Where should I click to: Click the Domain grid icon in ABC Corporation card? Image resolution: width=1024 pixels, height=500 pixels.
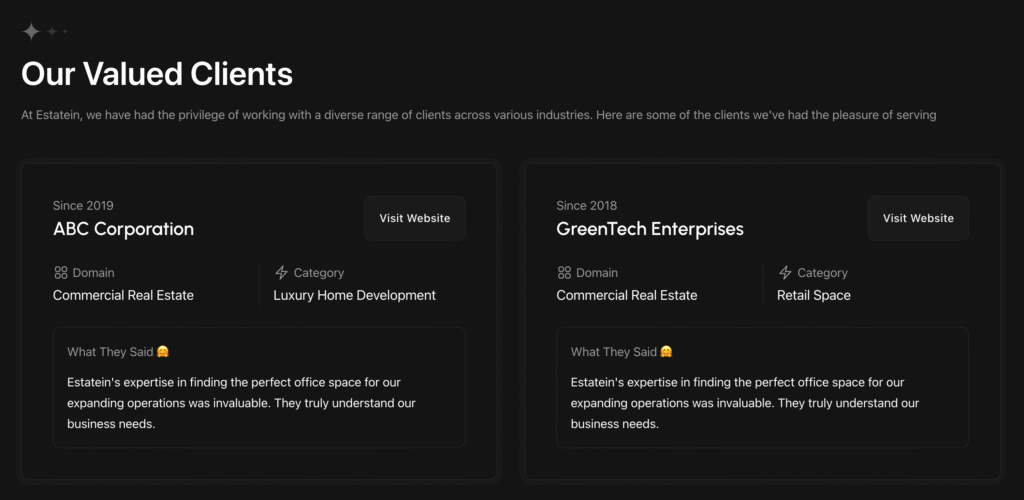[x=61, y=273]
